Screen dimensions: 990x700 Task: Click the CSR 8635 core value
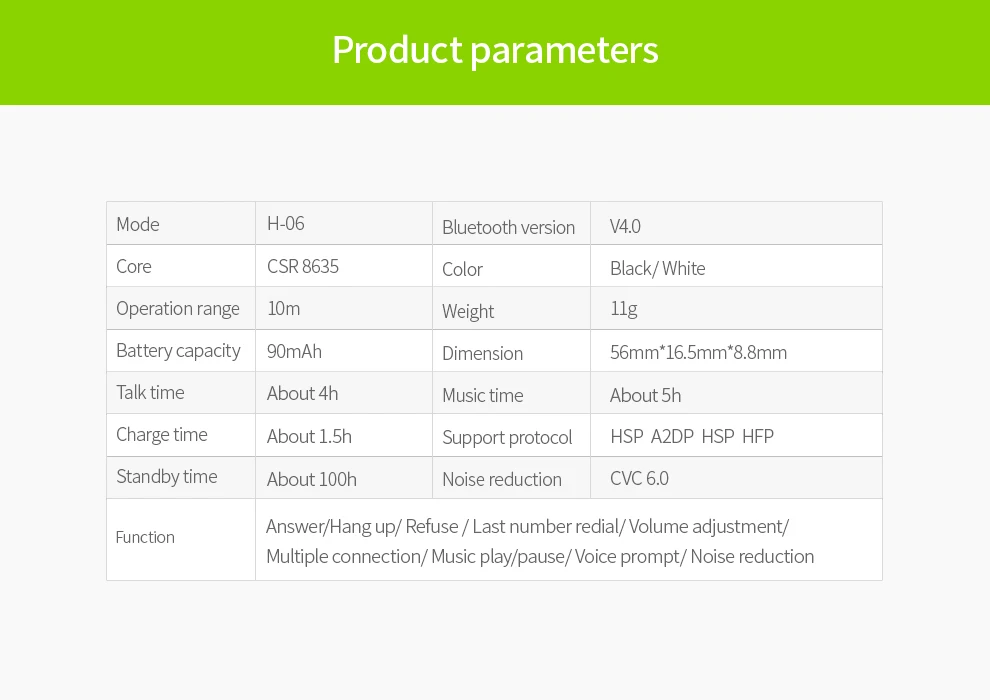click(302, 266)
